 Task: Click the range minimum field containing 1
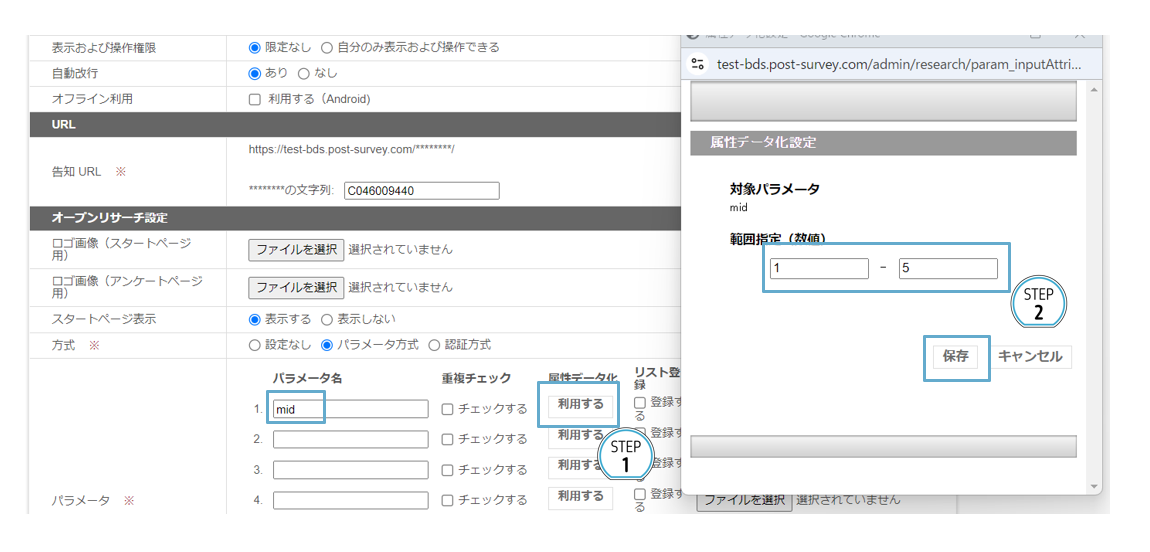point(819,268)
